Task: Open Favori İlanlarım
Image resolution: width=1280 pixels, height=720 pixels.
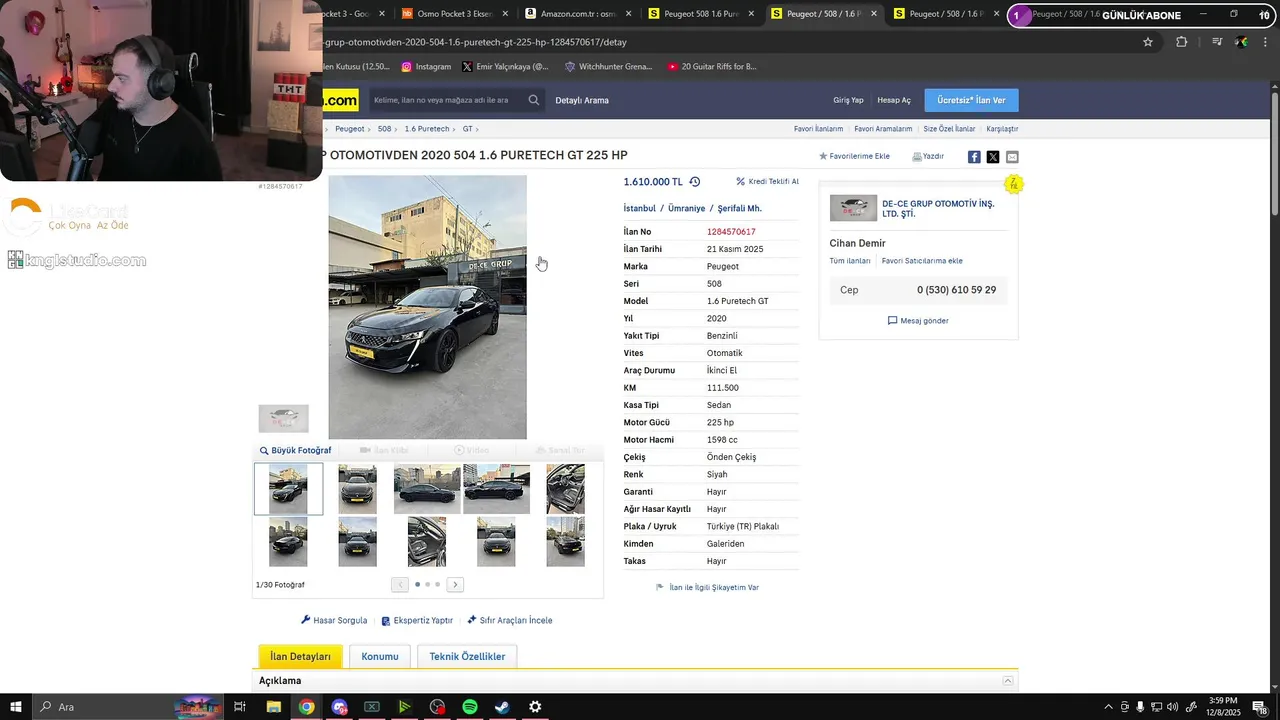Action: point(818,129)
